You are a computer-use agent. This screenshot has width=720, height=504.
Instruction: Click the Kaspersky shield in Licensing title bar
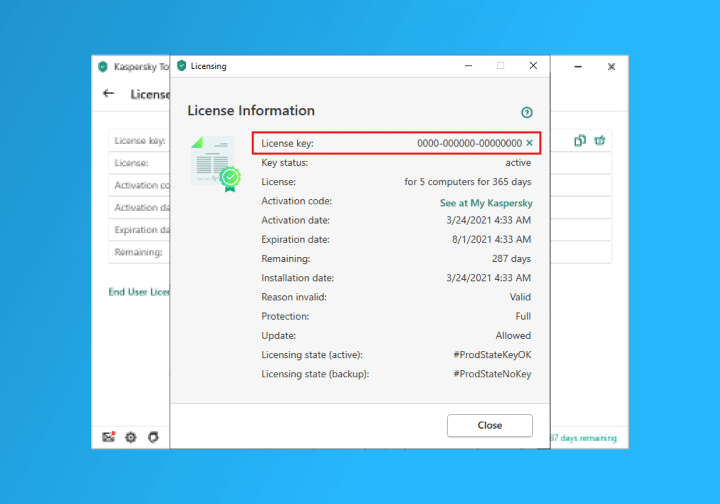[x=181, y=66]
